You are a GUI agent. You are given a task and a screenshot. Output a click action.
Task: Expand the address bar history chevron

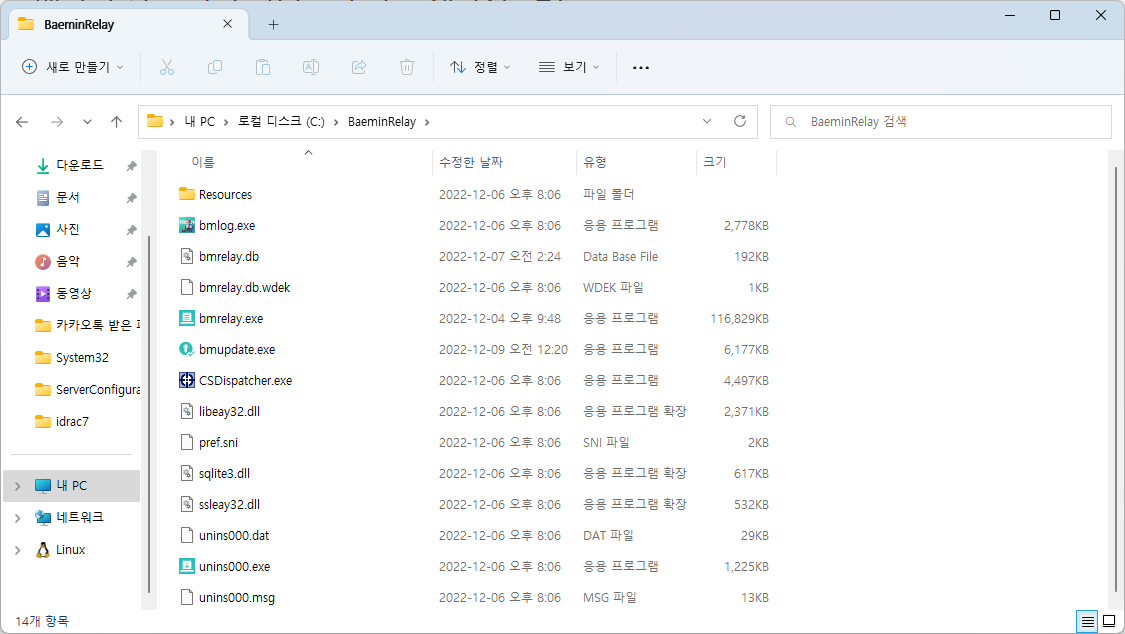[707, 121]
